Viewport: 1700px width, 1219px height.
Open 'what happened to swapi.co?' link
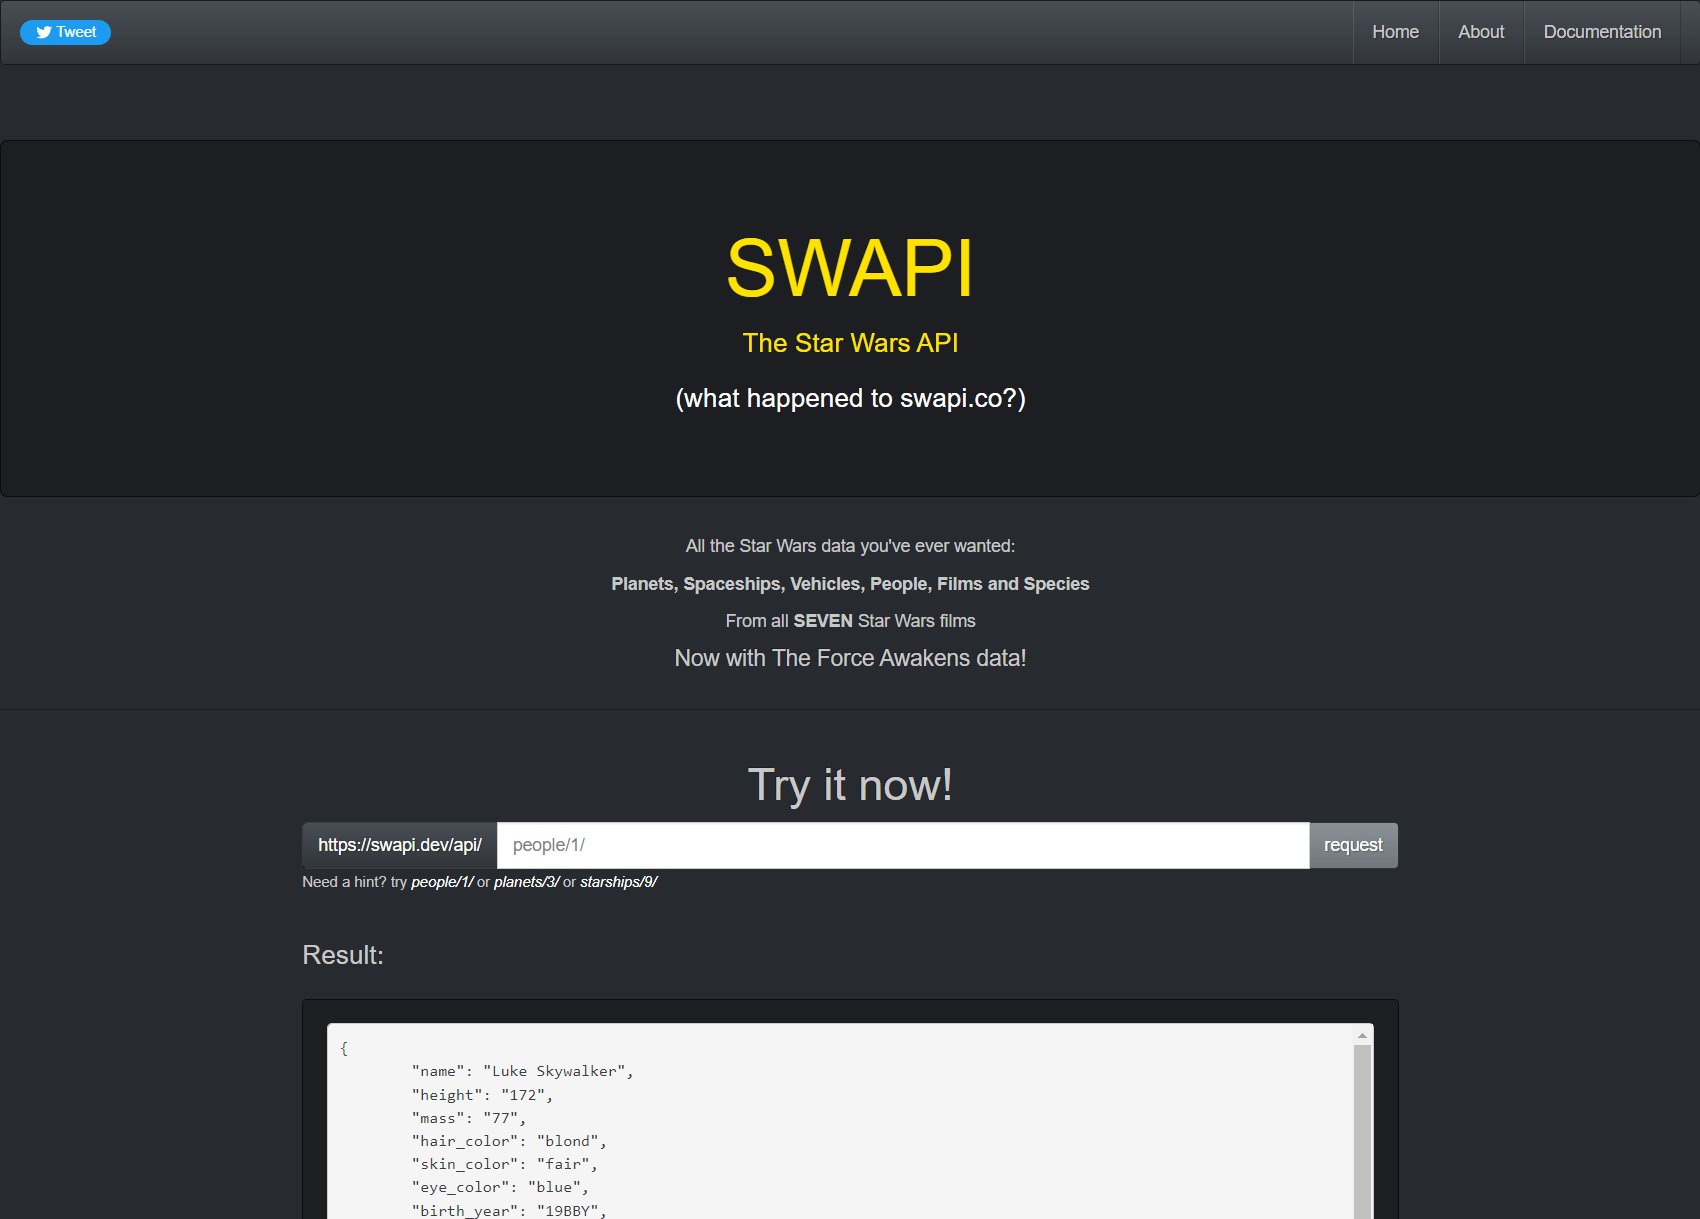[x=850, y=398]
